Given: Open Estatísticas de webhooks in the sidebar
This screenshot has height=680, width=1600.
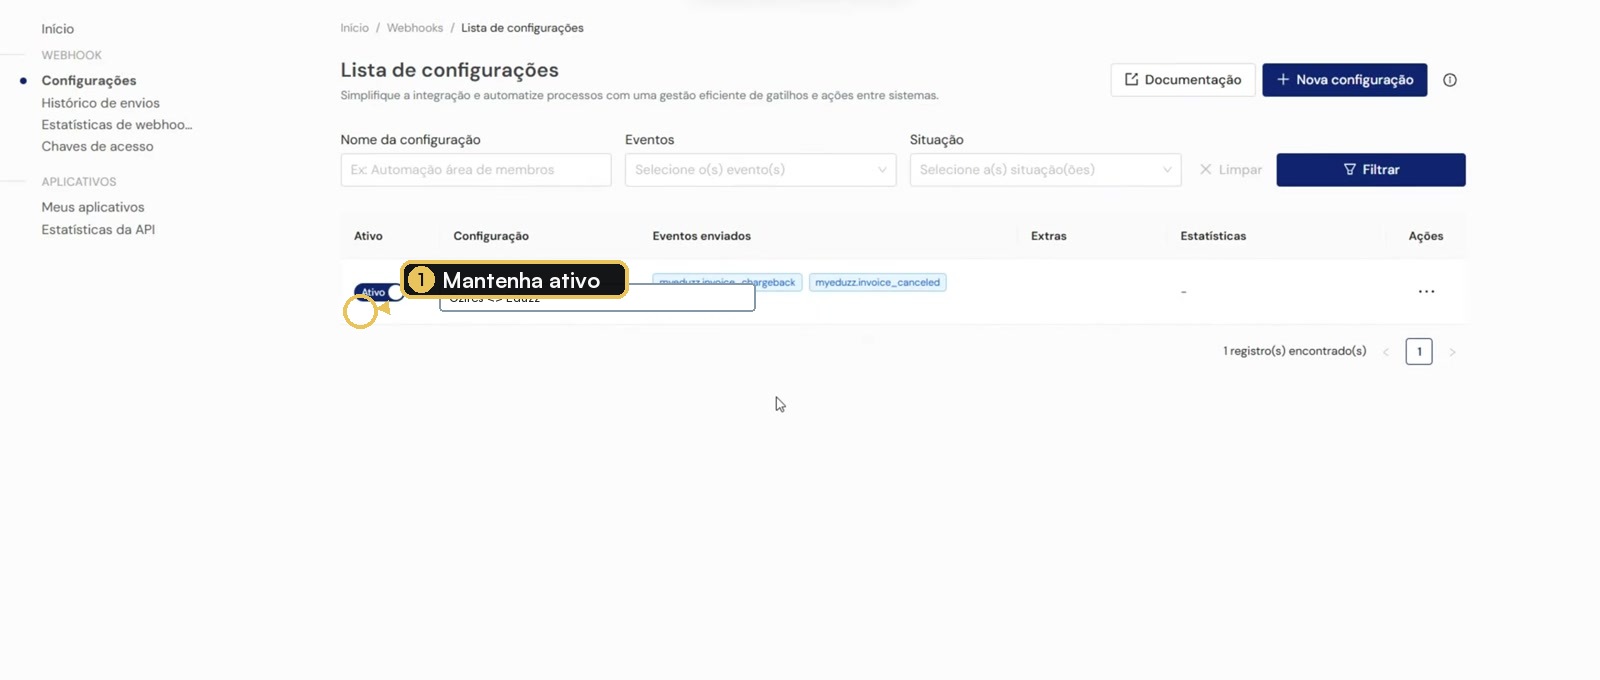Looking at the screenshot, I should pyautogui.click(x=117, y=125).
